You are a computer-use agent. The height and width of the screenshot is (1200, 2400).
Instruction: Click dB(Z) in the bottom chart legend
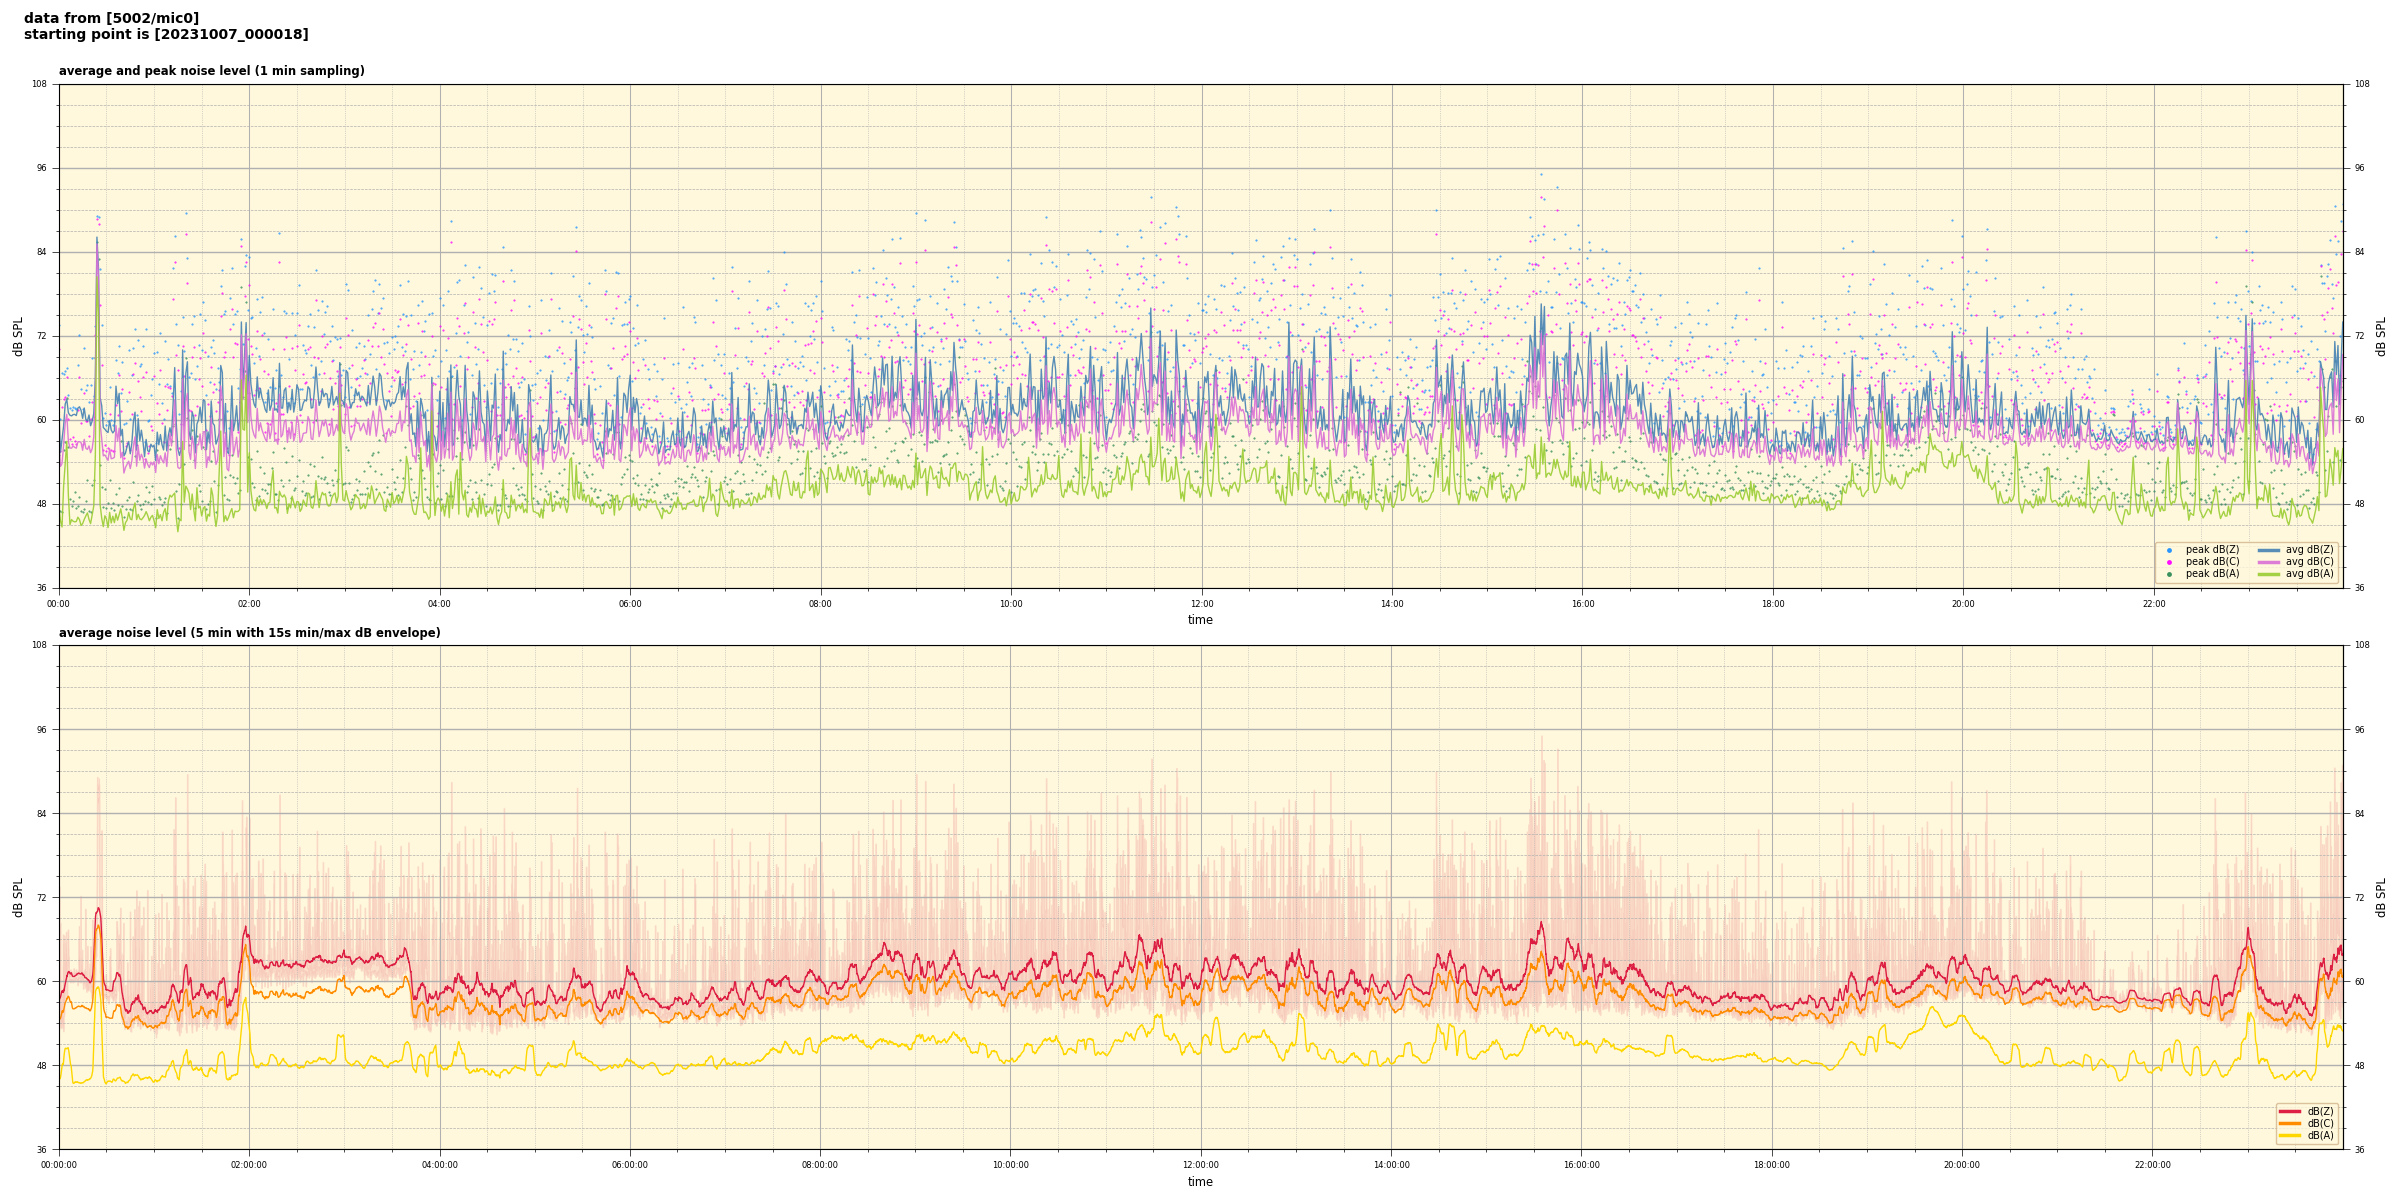(2320, 1111)
